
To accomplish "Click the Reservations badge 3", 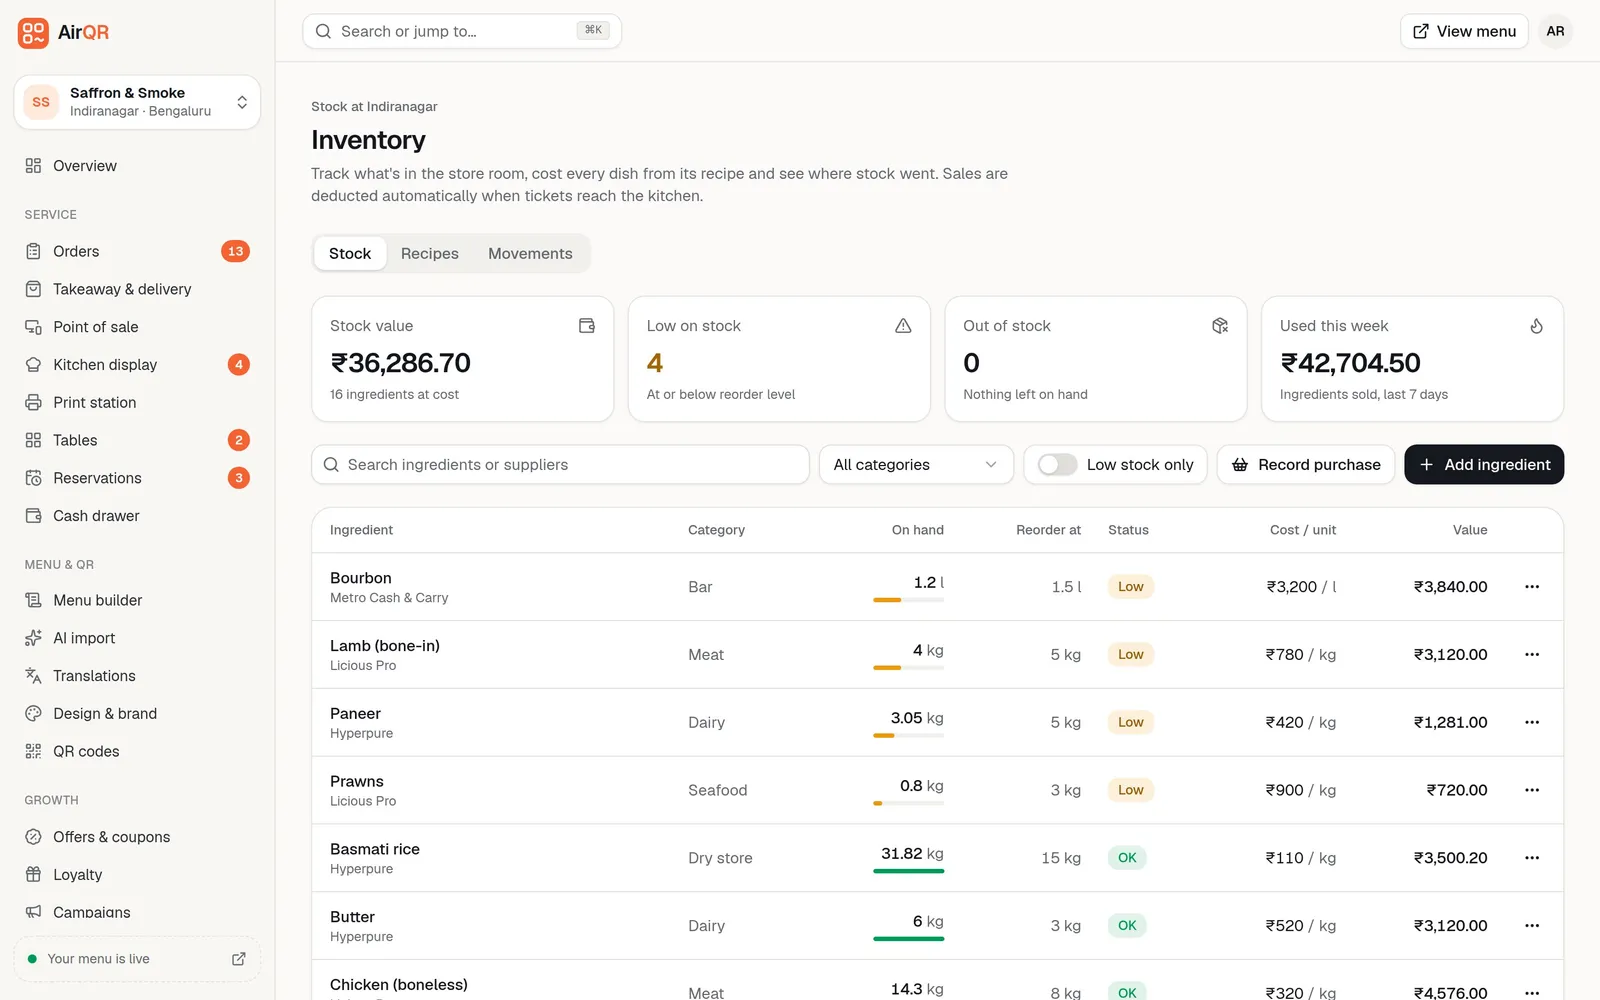I will pos(238,478).
